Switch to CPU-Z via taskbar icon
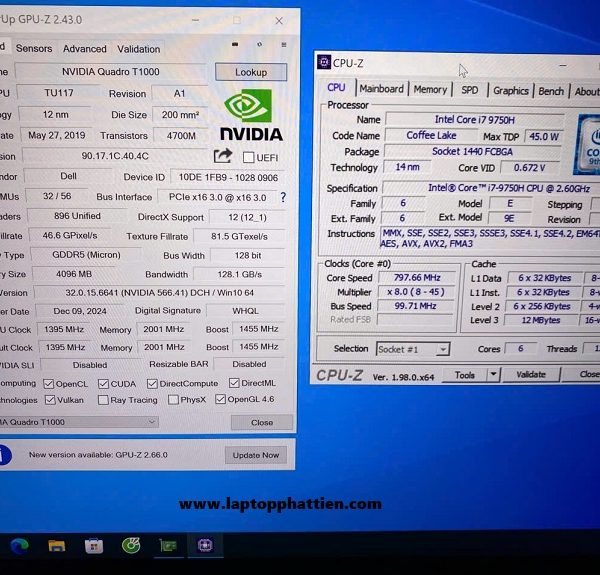Screen dimensions: 600x575 pyautogui.click(x=205, y=545)
